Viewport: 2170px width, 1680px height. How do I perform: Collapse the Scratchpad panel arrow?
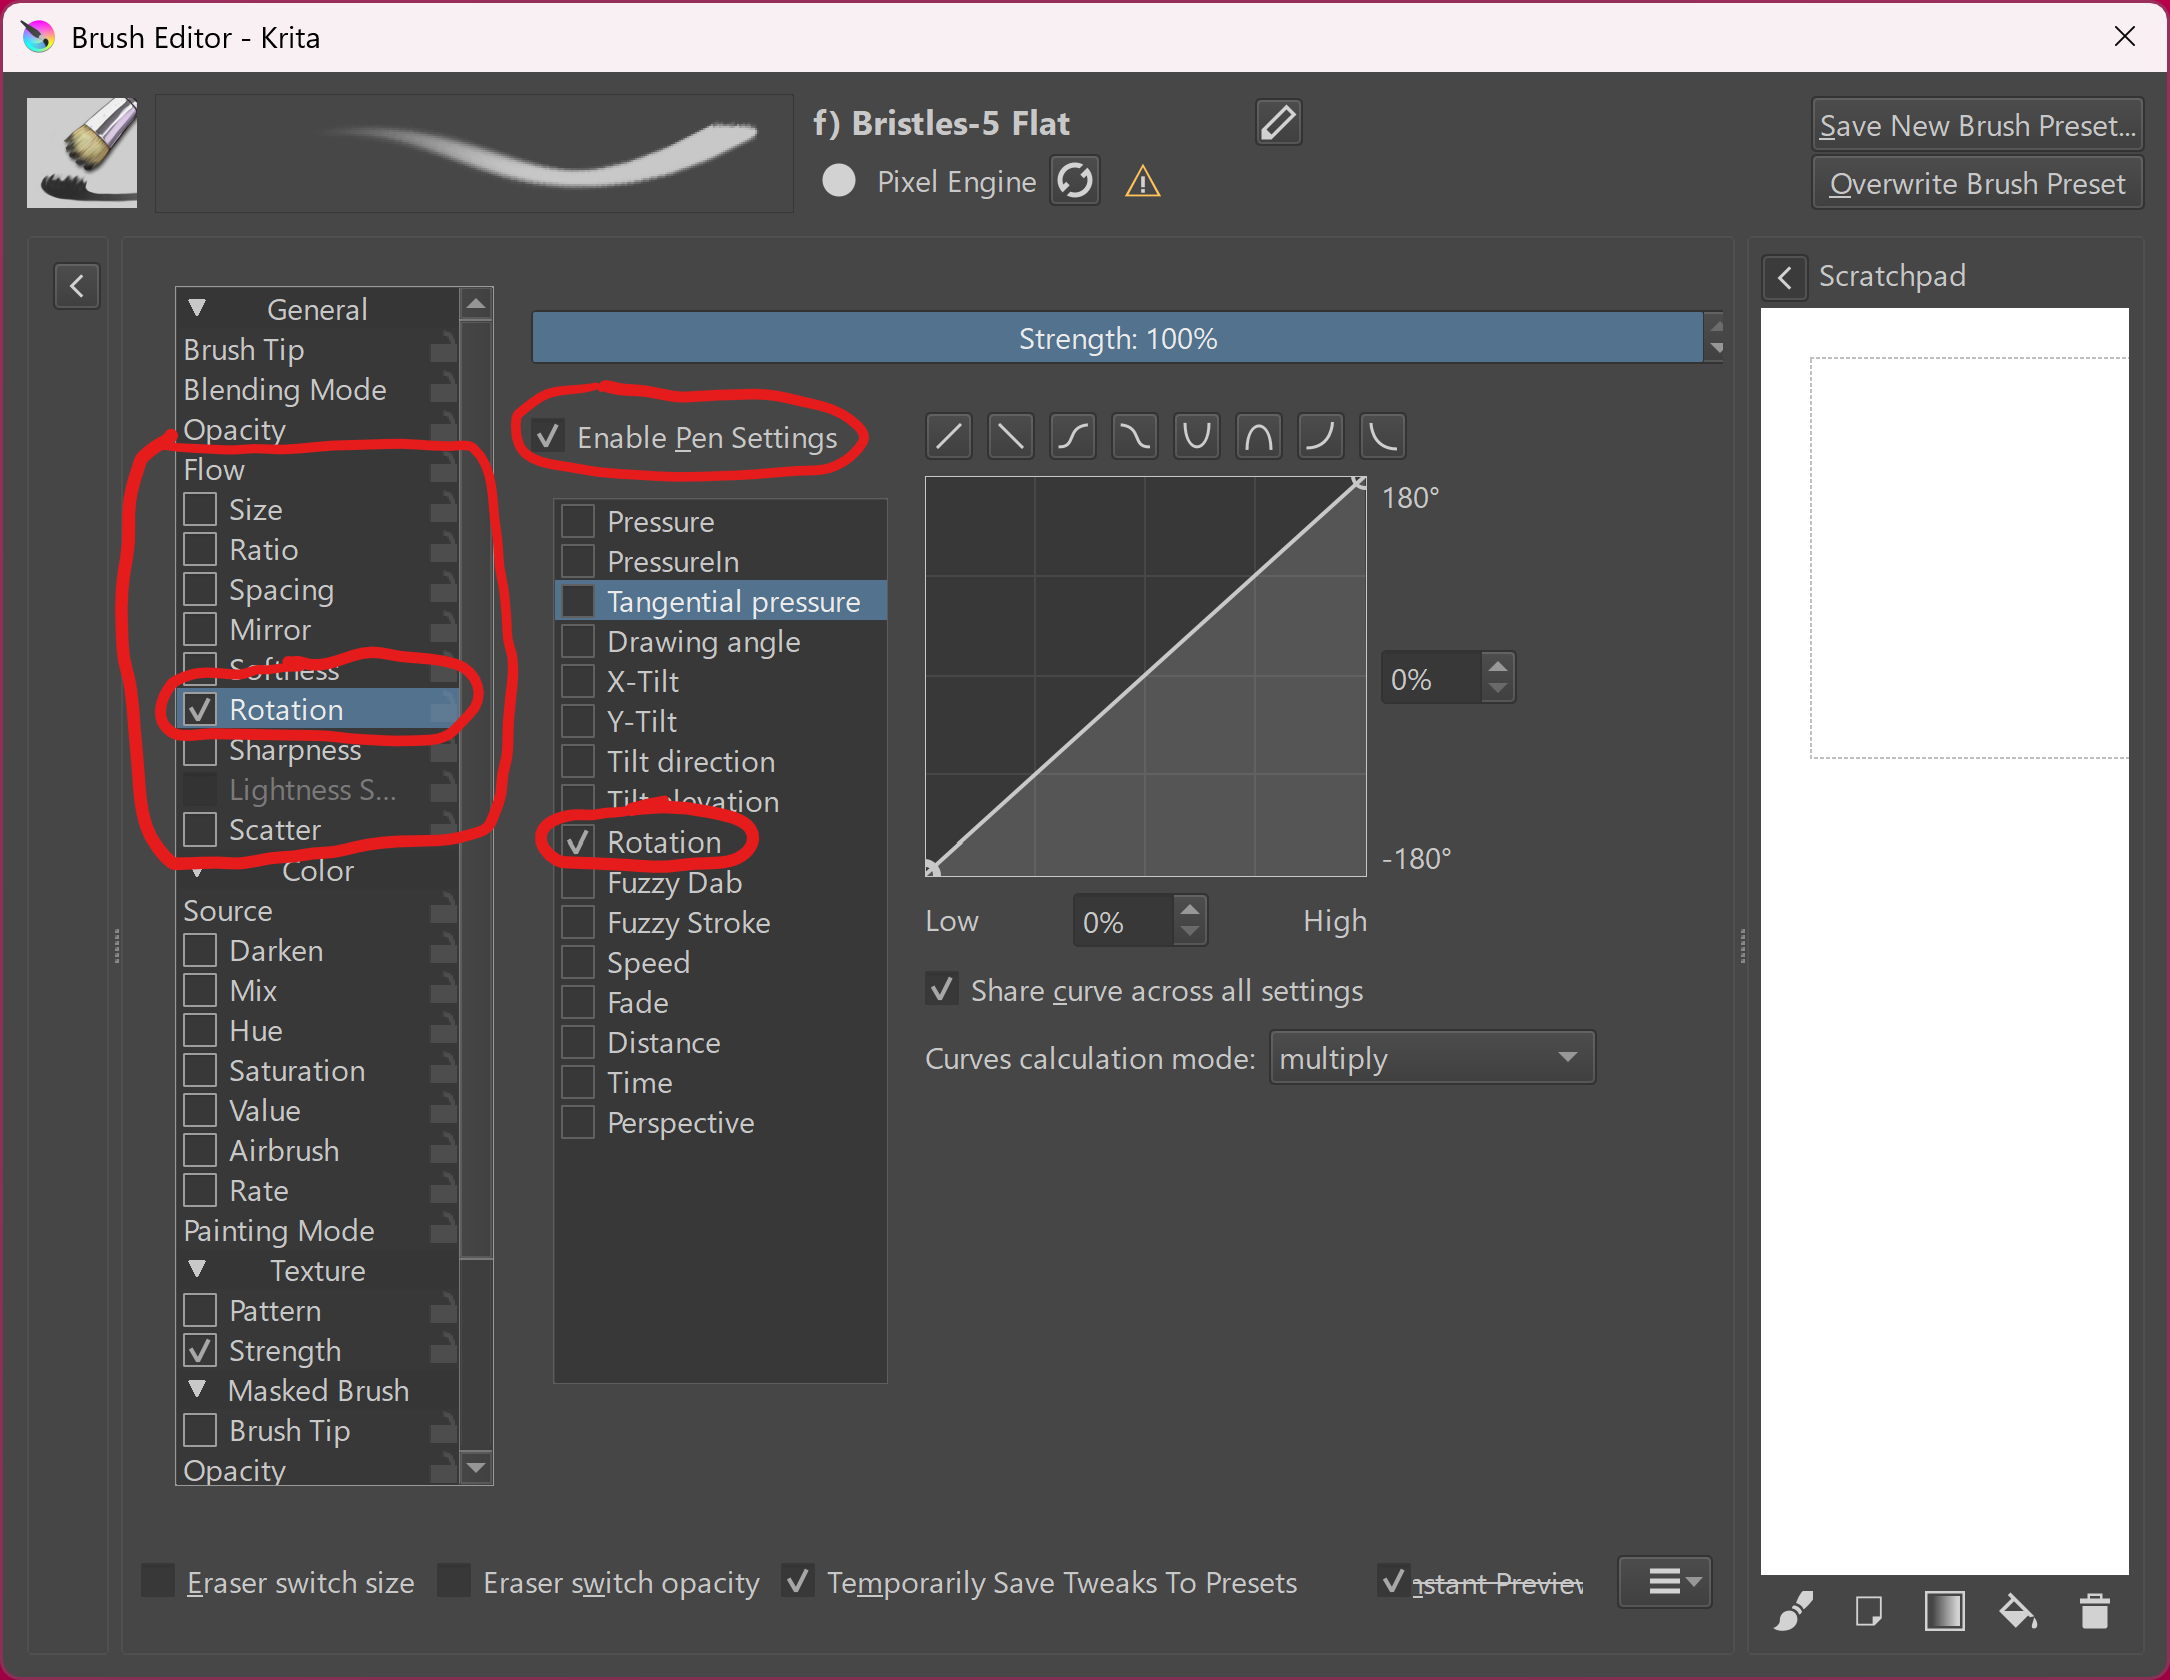point(1784,277)
